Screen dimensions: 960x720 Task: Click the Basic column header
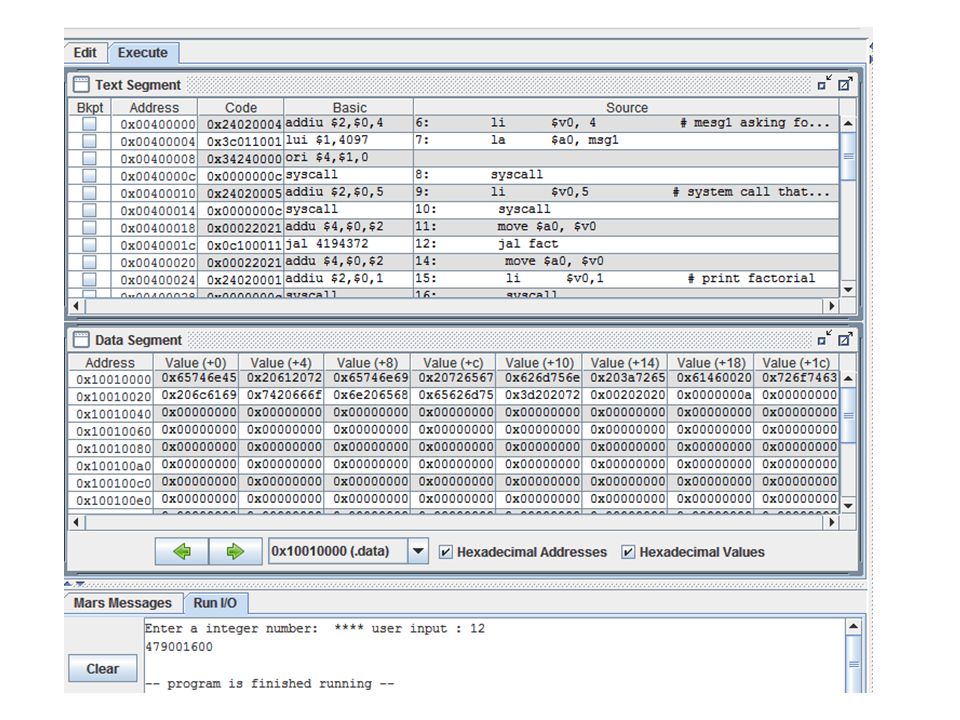349,108
